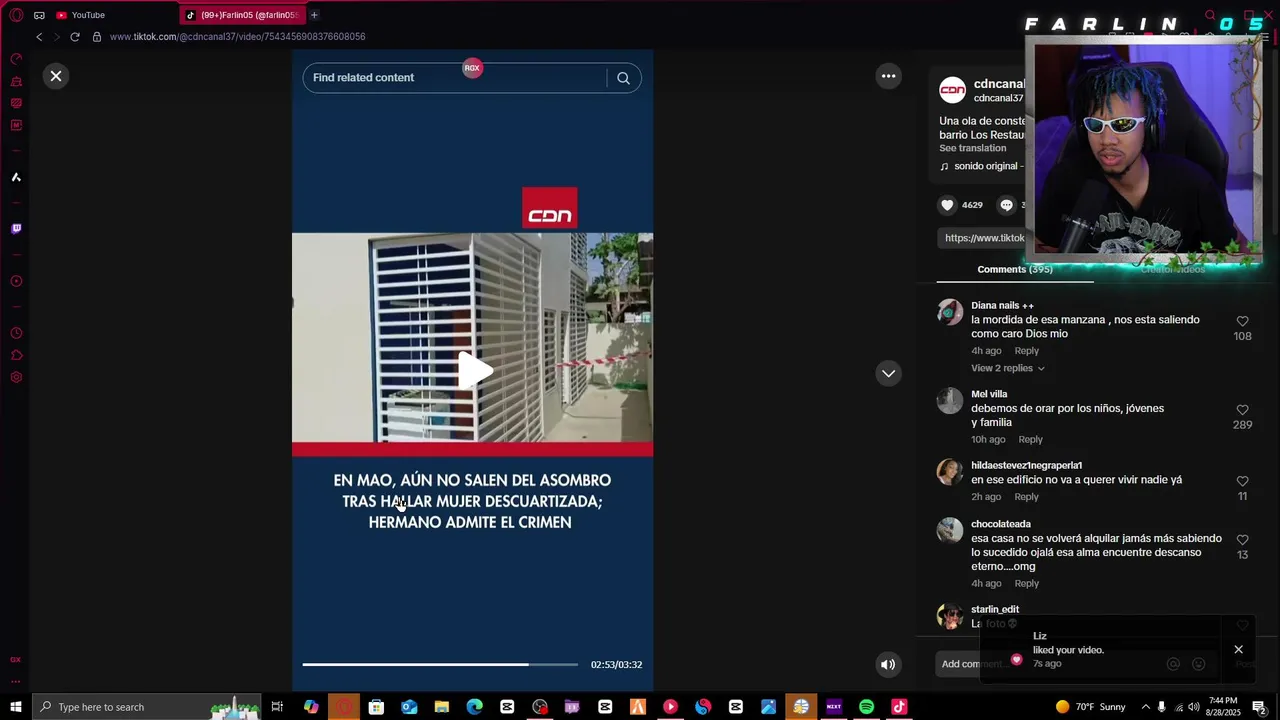The image size is (1280, 720).
Task: Like chocolateada's comment
Action: coord(1242,540)
